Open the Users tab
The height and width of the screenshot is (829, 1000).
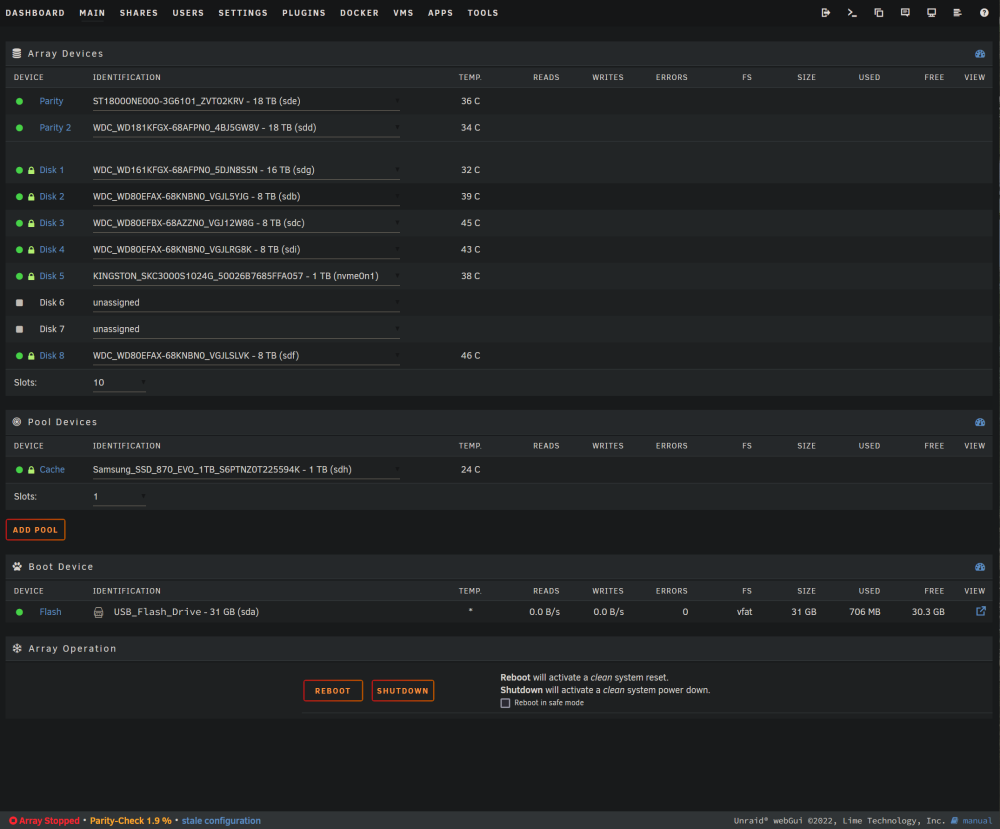(x=188, y=13)
